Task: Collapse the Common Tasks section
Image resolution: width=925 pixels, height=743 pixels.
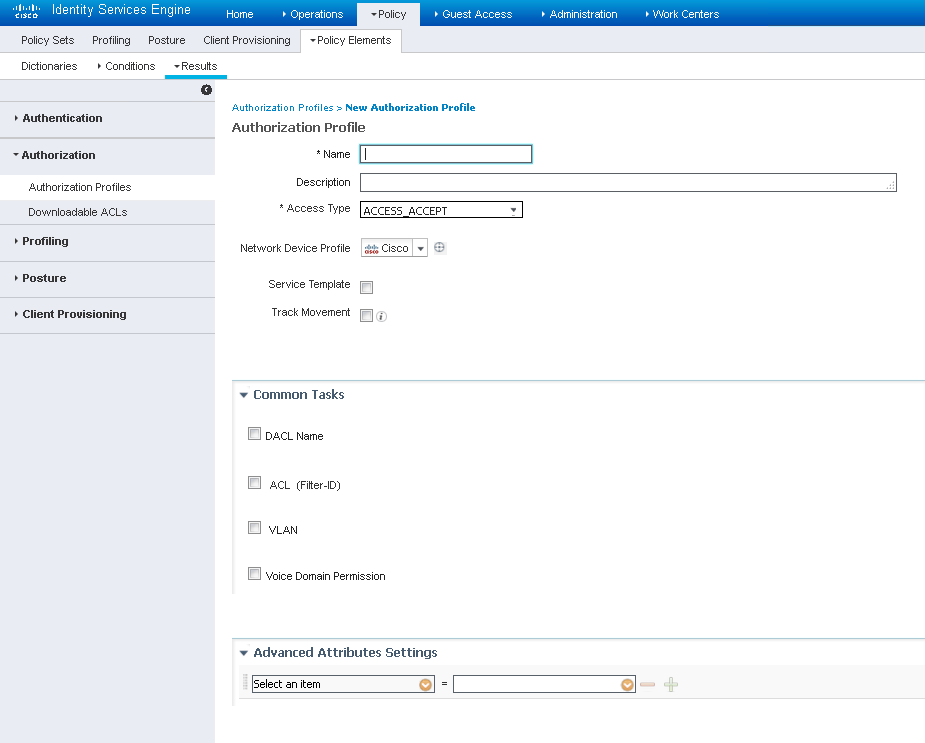Action: 244,395
